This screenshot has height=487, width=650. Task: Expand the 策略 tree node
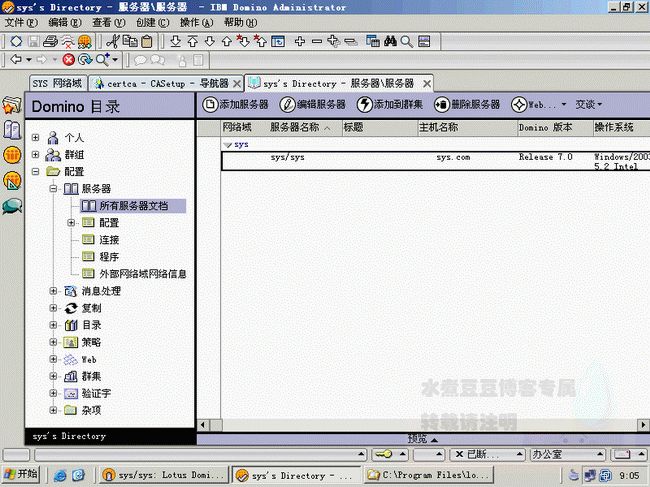(x=53, y=342)
